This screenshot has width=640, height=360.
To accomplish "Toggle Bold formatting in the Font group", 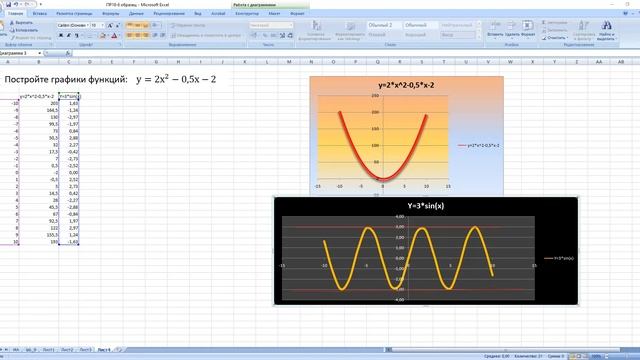I will click(61, 36).
